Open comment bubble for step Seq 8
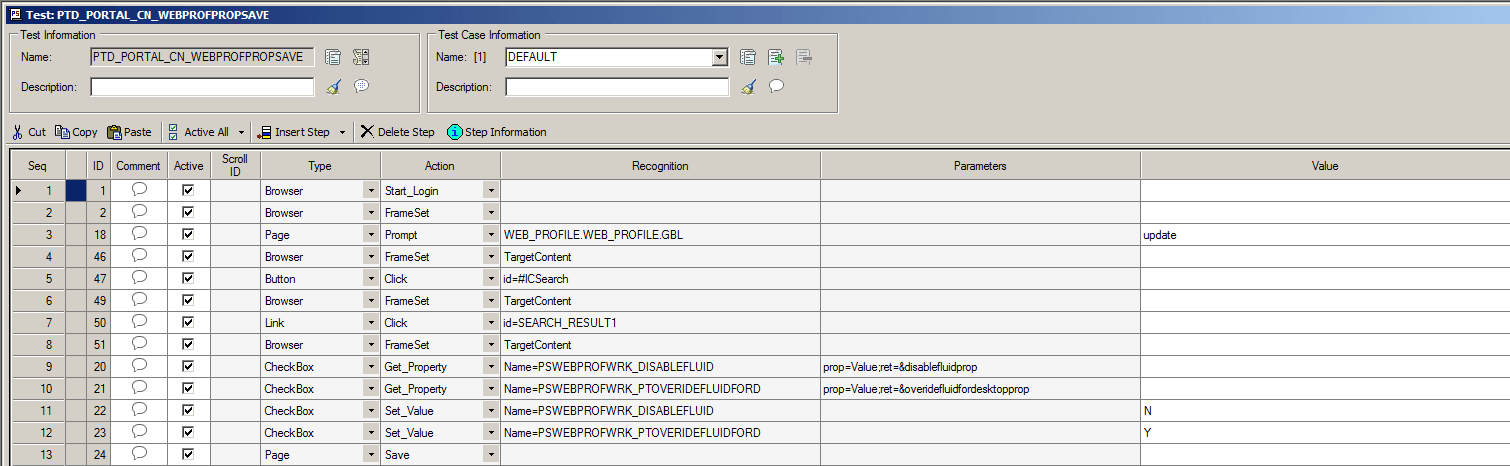This screenshot has width=1510, height=466. [139, 344]
